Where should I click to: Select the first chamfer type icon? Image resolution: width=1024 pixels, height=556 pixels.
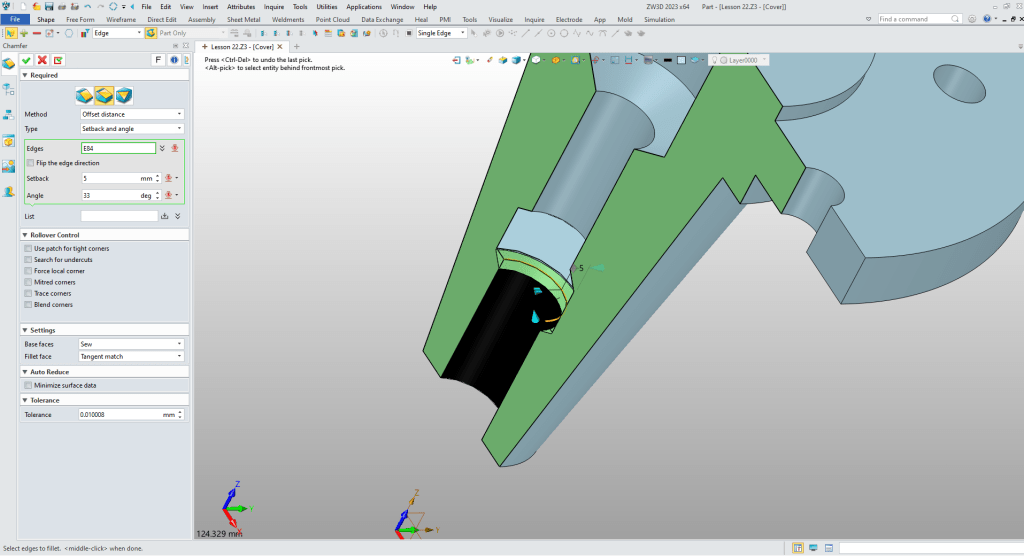86,95
